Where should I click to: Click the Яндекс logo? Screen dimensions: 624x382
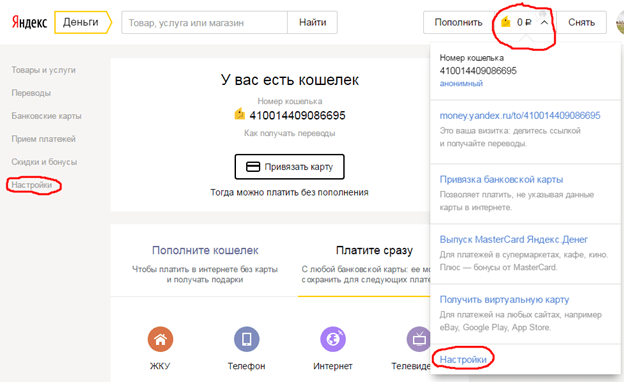29,22
